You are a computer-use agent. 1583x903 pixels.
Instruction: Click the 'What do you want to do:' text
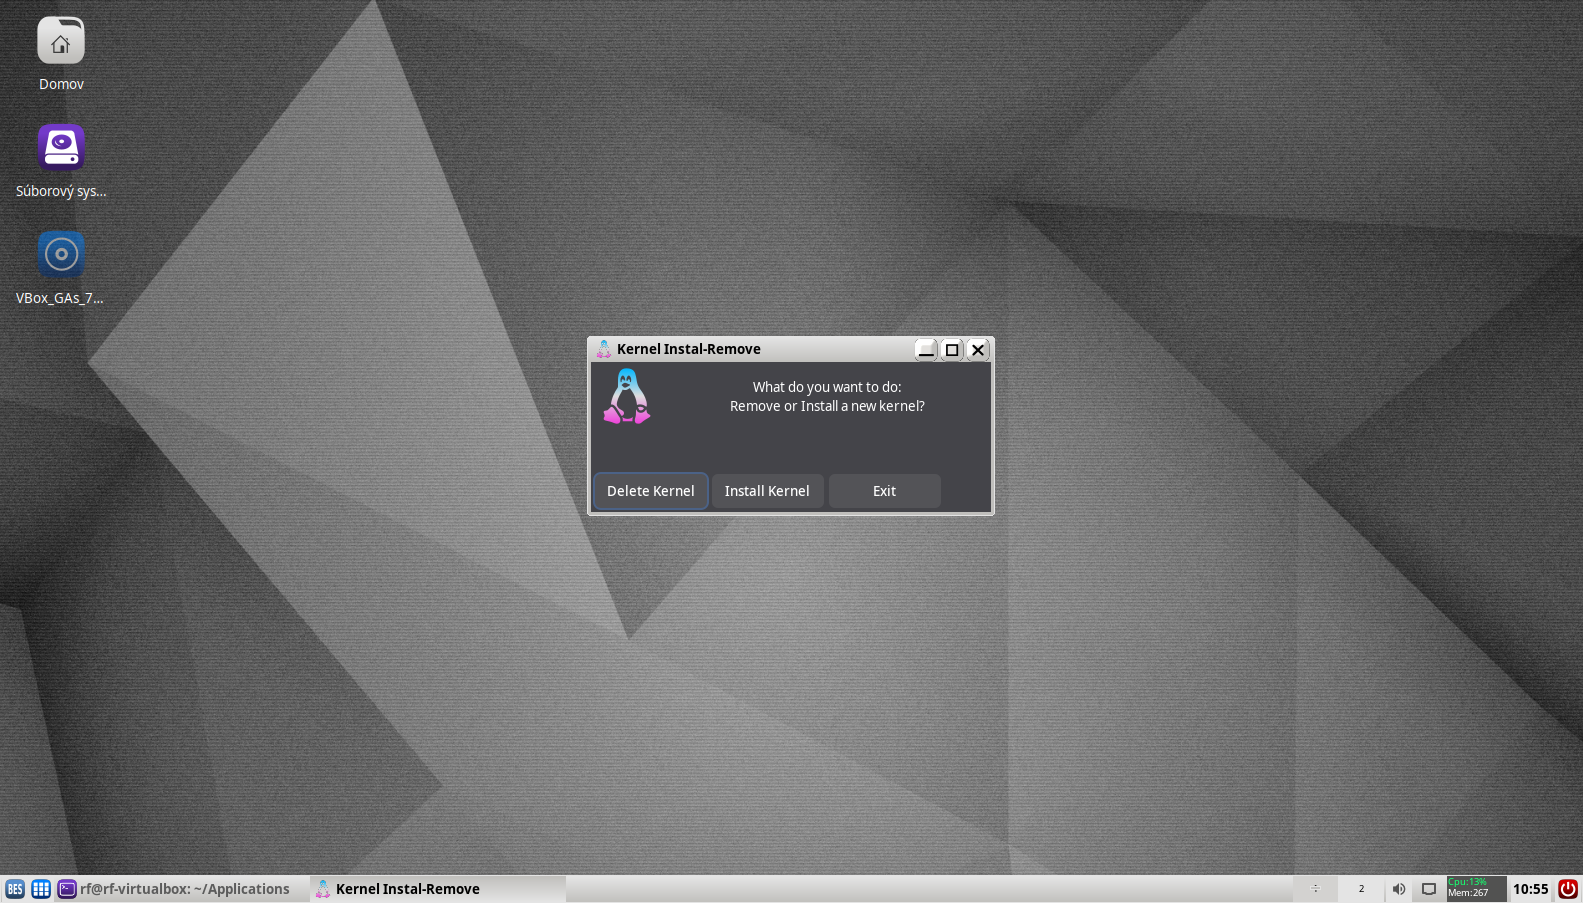tap(827, 387)
